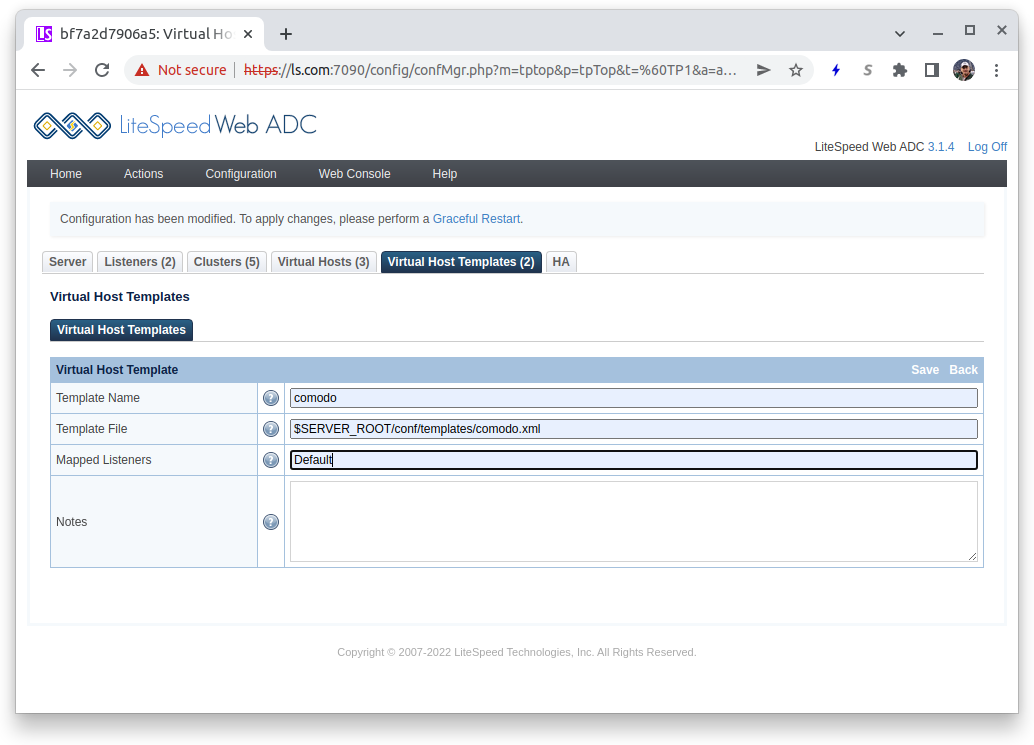The width and height of the screenshot is (1034, 745).
Task: Click the browser address bar URL
Action: (490, 70)
